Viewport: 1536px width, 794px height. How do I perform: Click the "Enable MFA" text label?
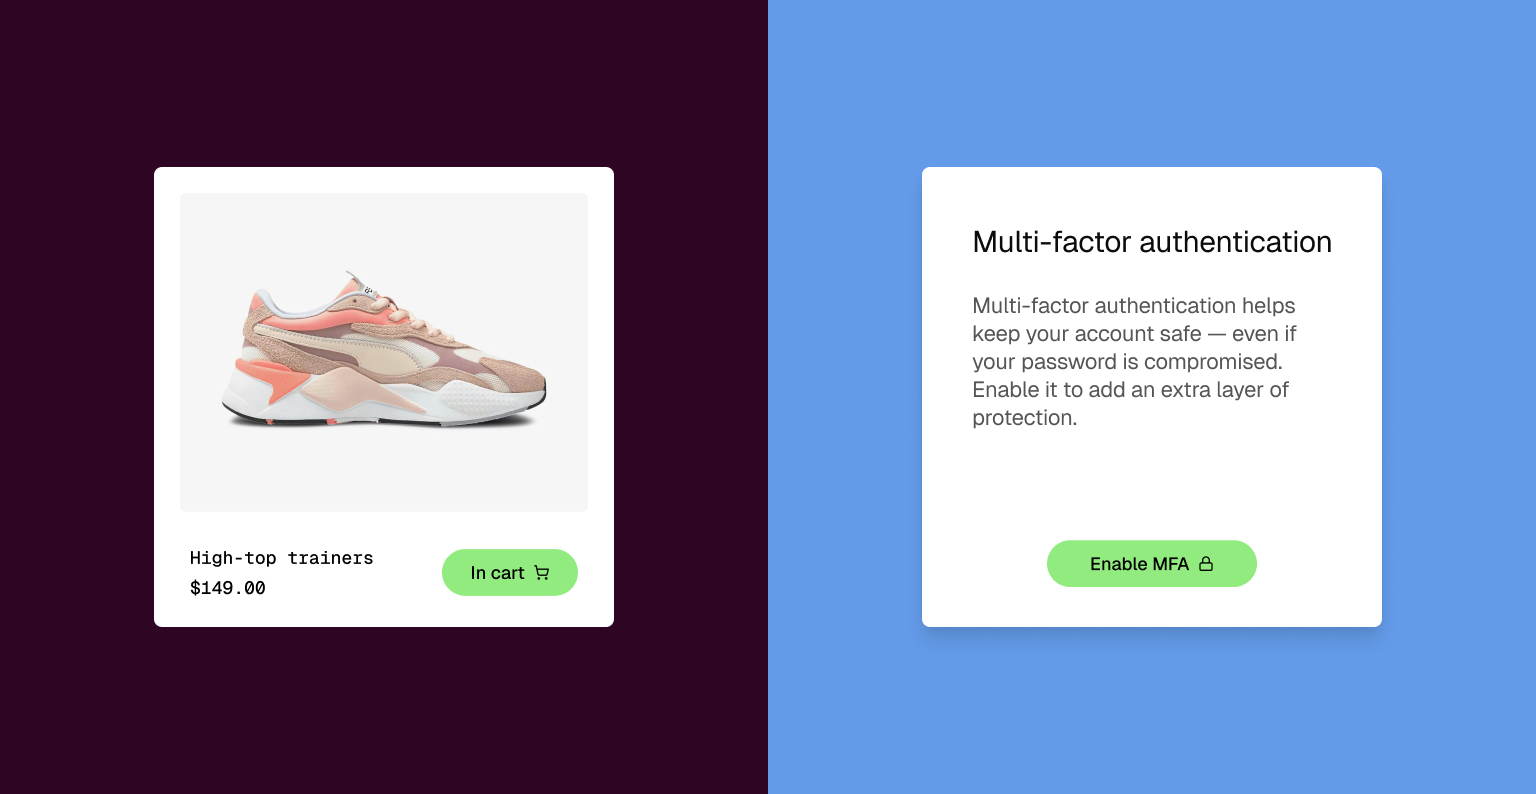tap(1139, 564)
